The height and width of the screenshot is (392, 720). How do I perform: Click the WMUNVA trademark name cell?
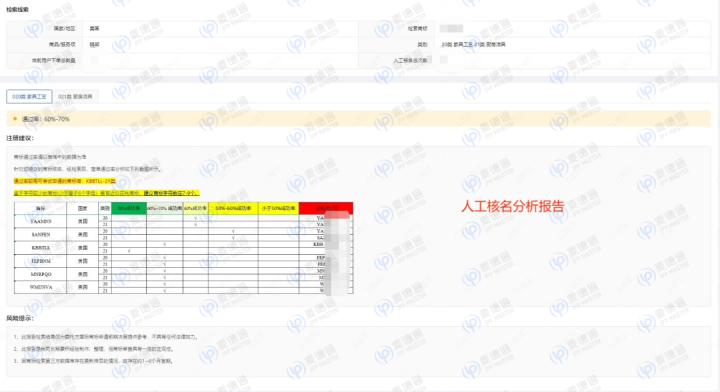point(41,287)
